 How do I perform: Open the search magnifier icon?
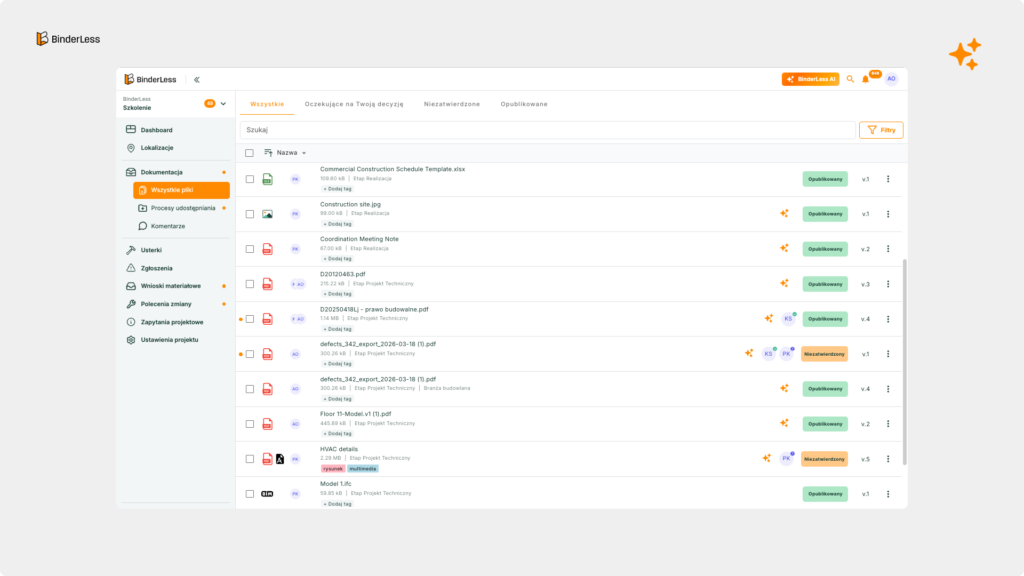pyautogui.click(x=848, y=78)
